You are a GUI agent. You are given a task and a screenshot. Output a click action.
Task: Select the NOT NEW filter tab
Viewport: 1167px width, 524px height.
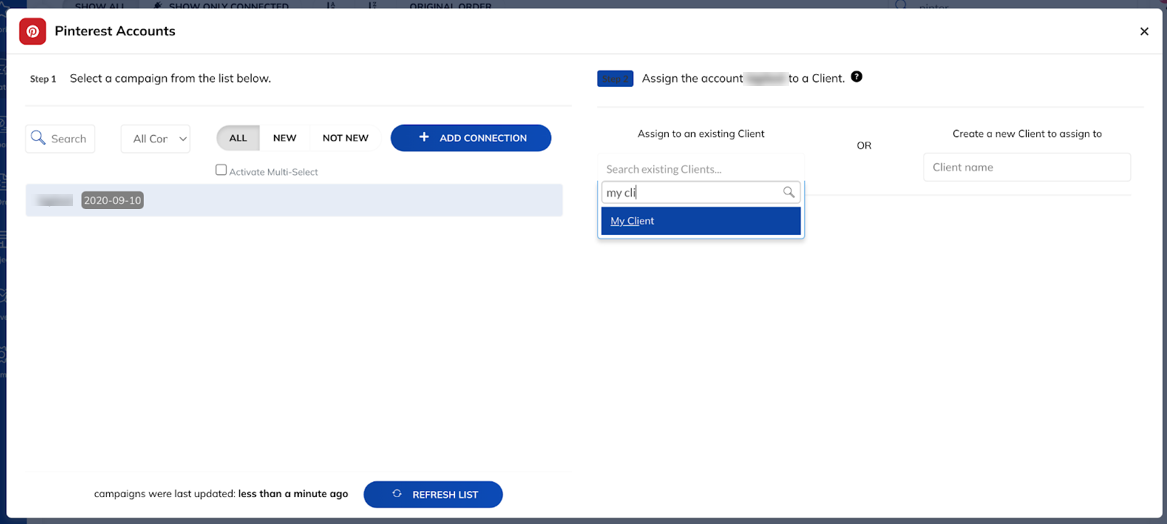tap(345, 138)
